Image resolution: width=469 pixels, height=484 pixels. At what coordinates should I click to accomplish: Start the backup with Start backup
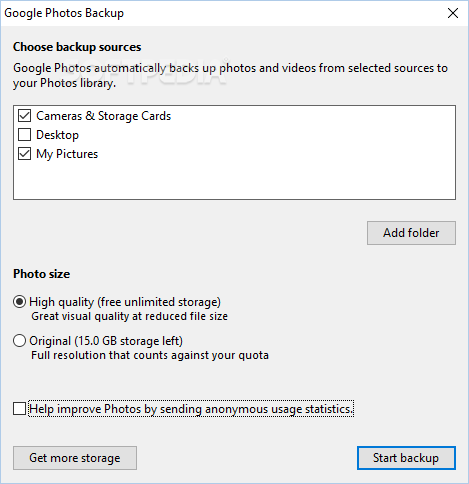click(406, 458)
